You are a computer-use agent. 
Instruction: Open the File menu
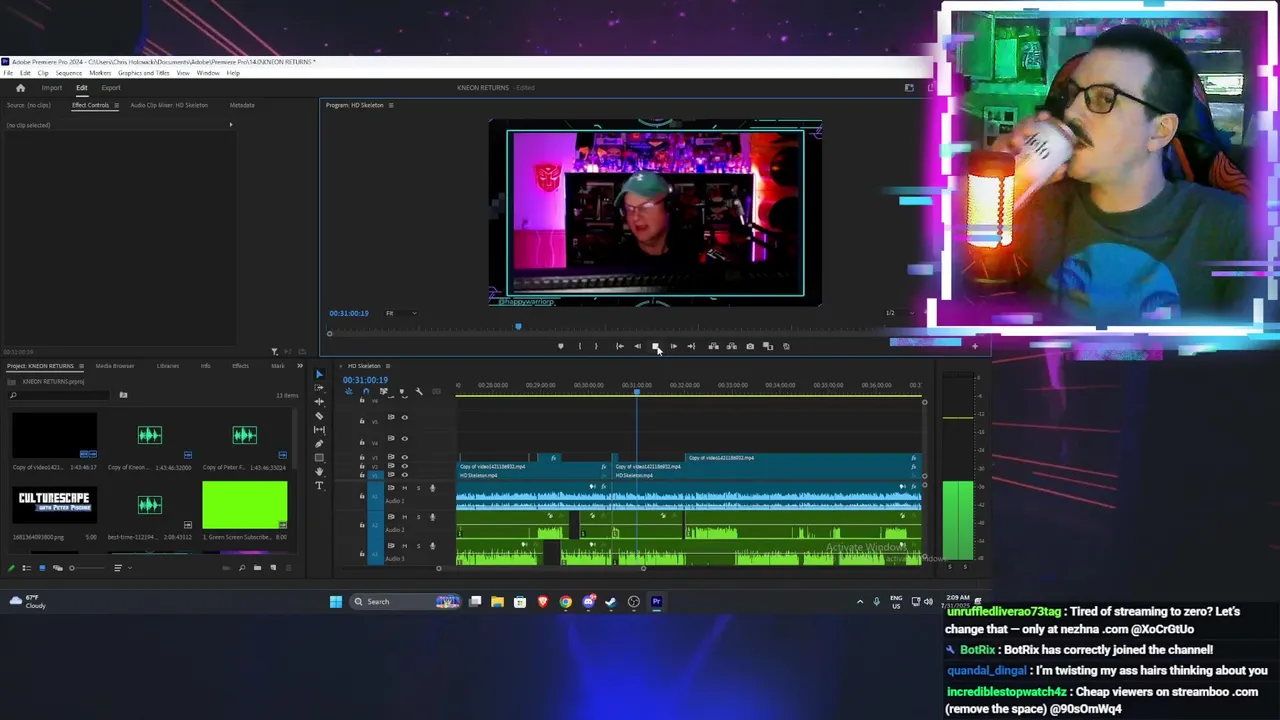point(8,73)
